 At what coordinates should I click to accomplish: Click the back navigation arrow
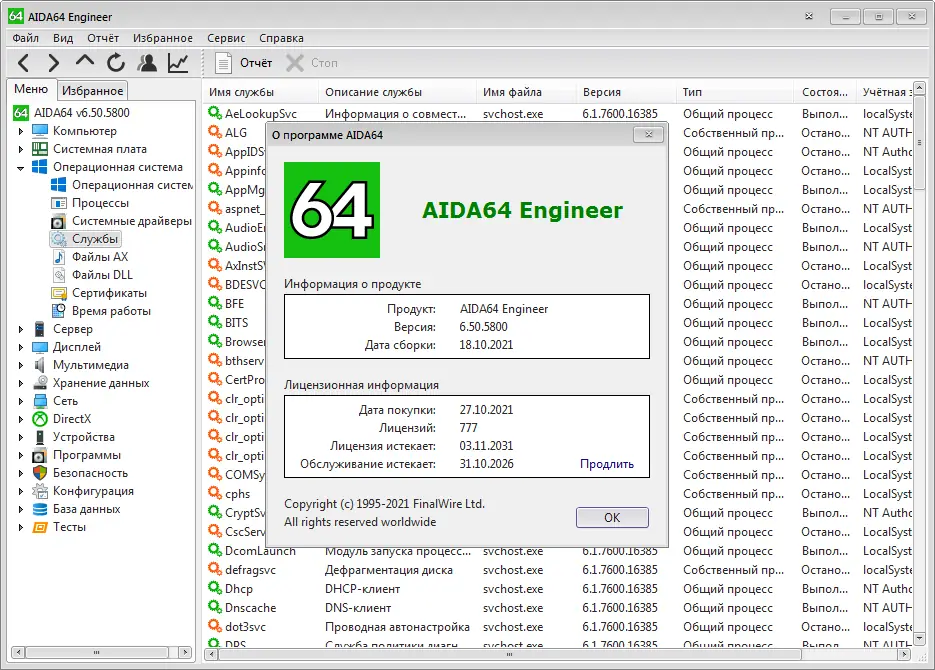pyautogui.click(x=22, y=62)
